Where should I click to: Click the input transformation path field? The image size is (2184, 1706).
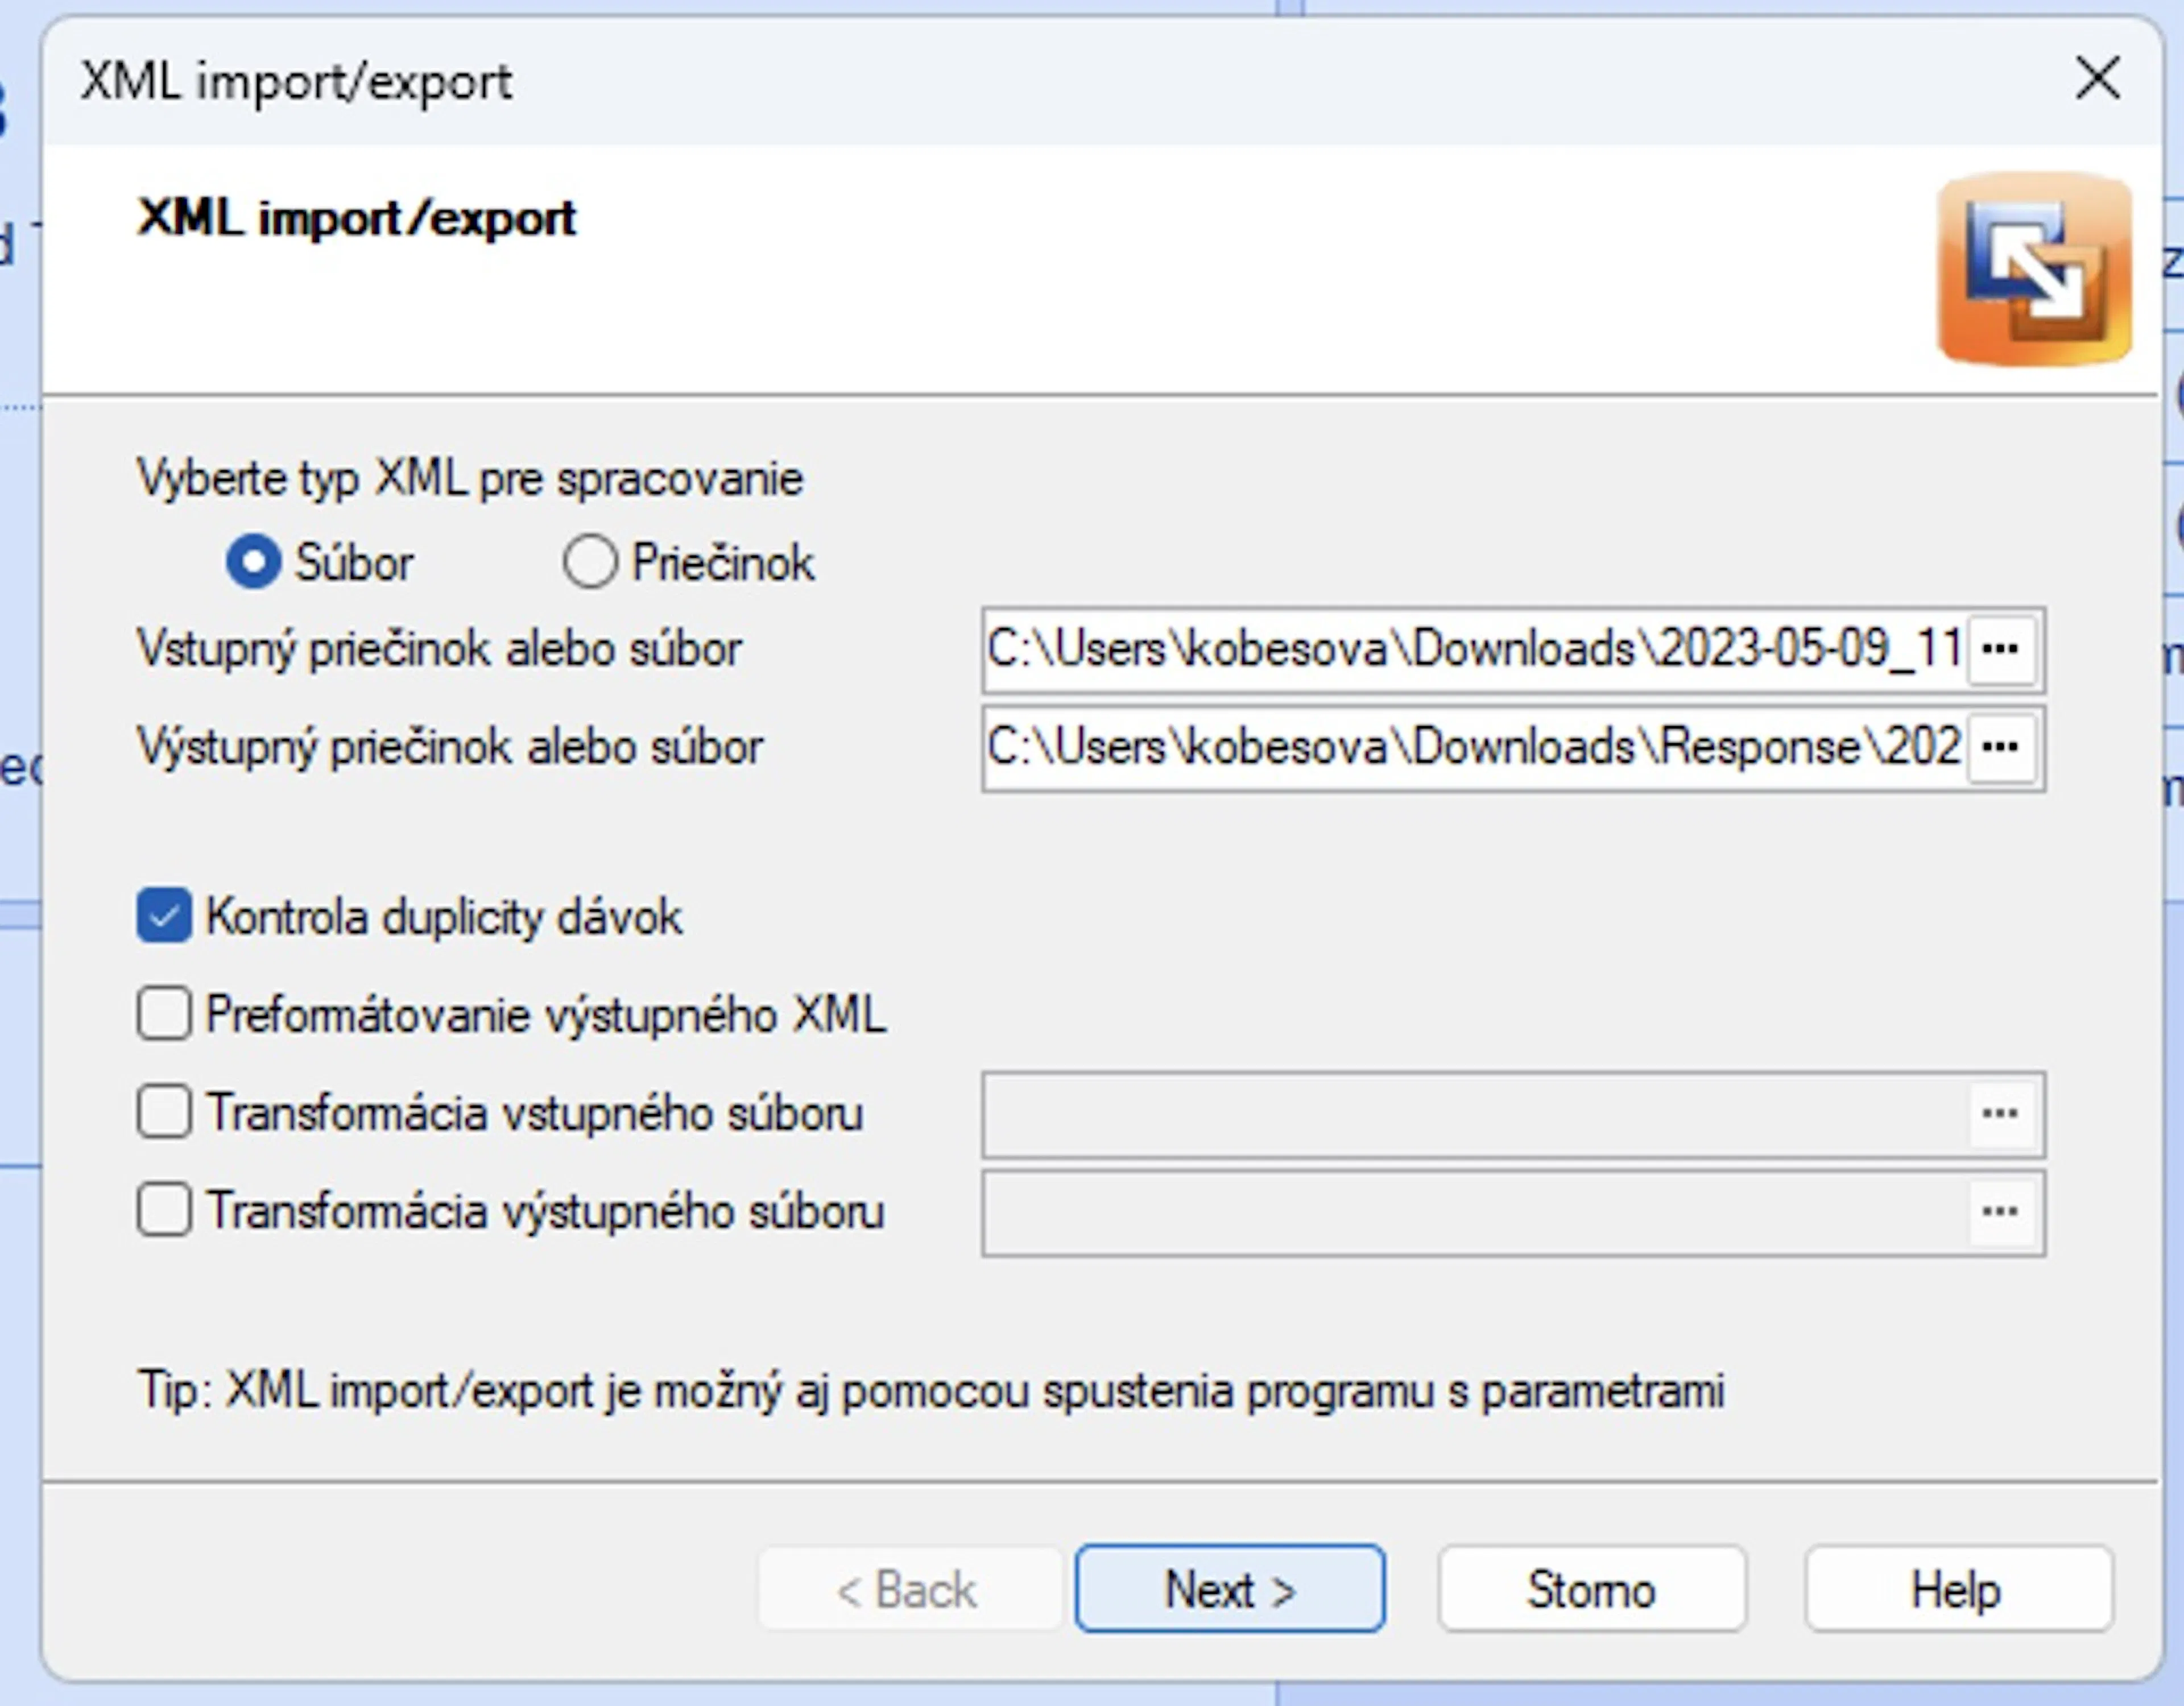click(1475, 1114)
